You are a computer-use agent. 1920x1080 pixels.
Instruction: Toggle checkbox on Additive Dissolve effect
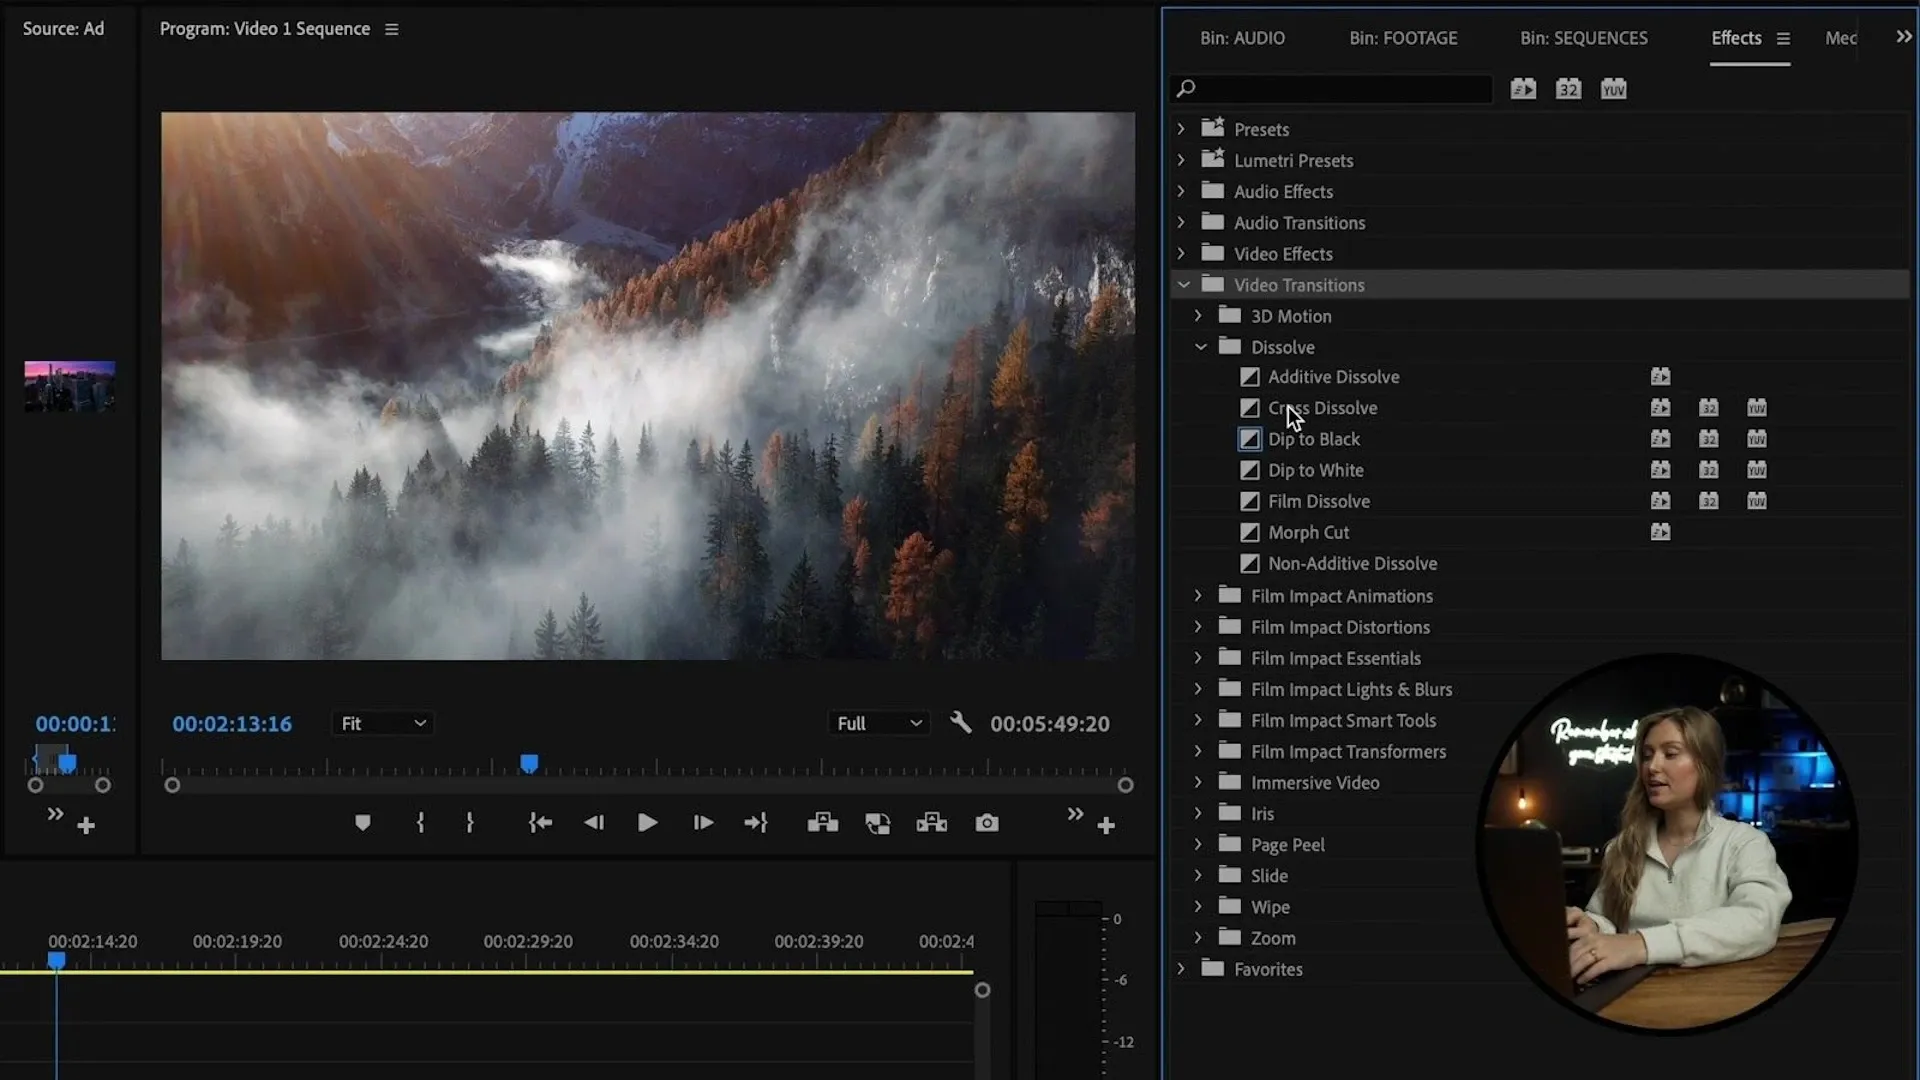click(1251, 376)
